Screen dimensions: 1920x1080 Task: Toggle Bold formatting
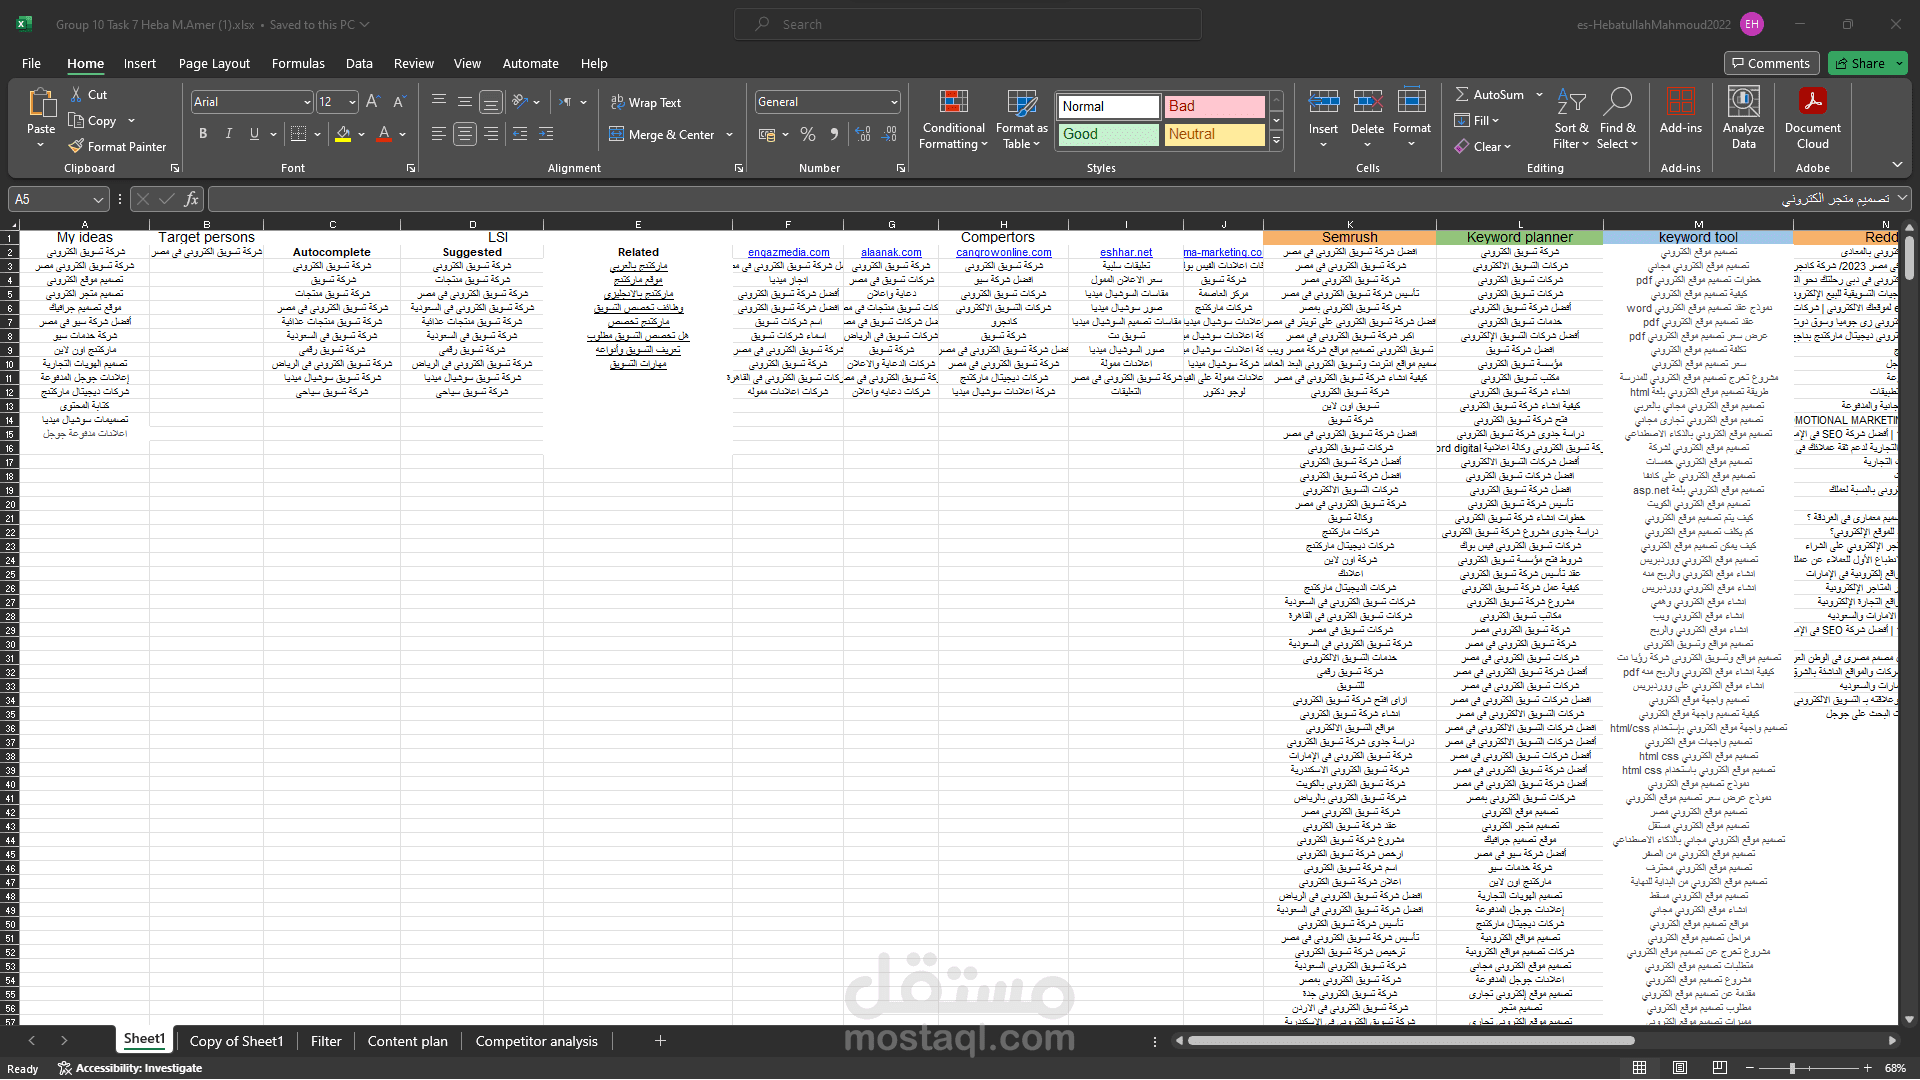(203, 134)
